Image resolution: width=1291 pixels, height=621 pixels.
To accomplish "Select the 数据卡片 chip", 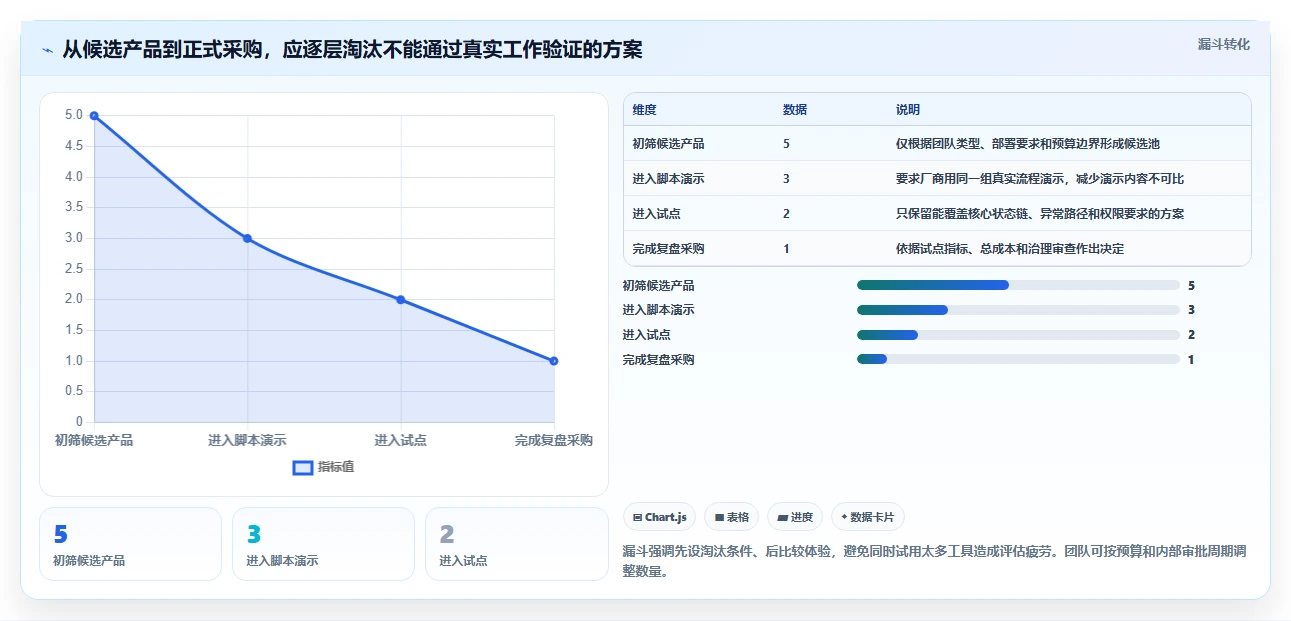I will [x=868, y=517].
